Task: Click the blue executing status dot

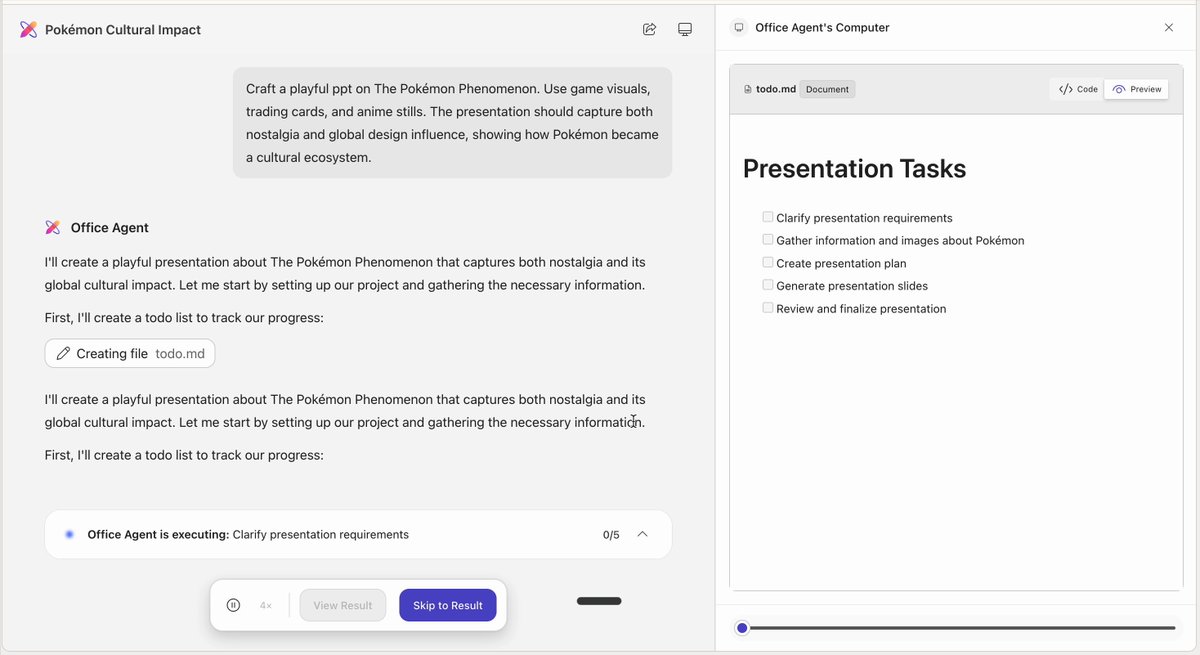Action: click(x=69, y=535)
